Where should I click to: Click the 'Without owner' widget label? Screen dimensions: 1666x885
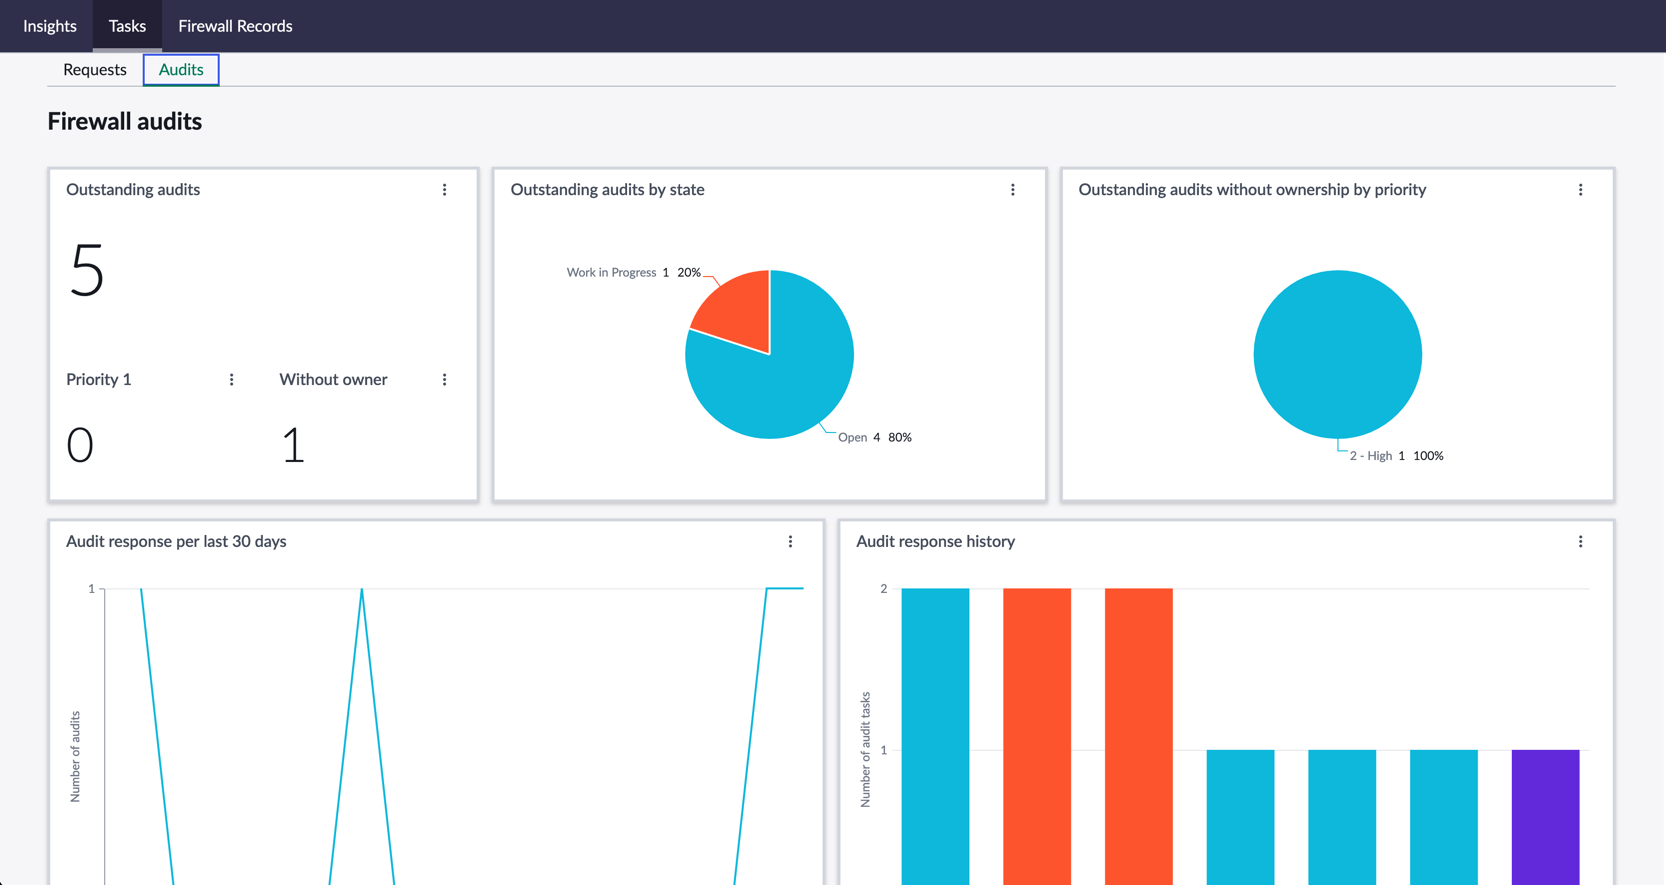[333, 380]
